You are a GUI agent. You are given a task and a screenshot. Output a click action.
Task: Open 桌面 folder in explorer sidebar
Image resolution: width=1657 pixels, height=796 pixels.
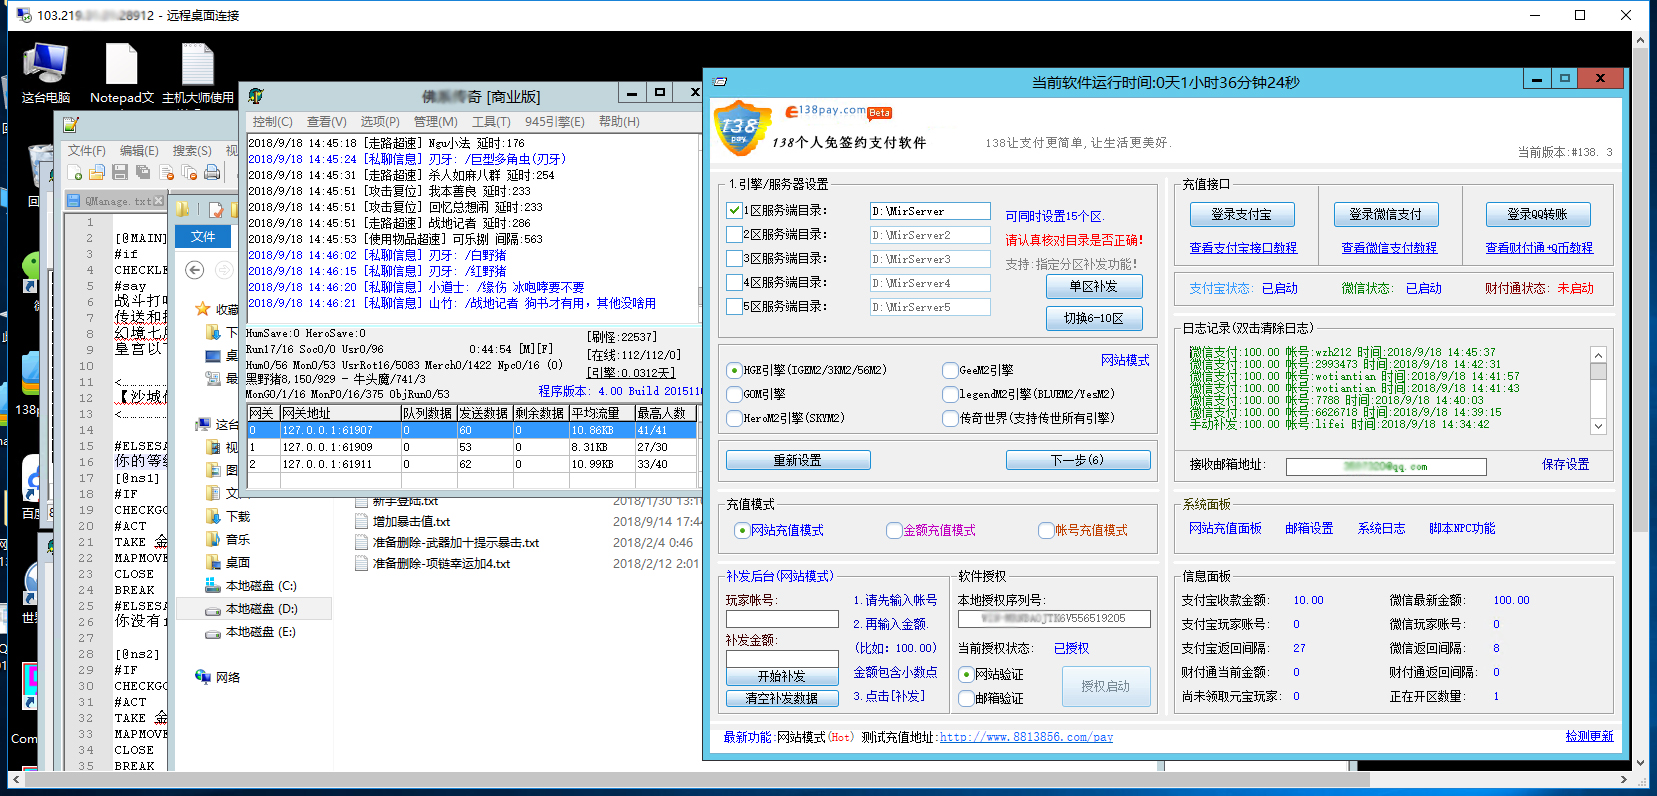227,563
